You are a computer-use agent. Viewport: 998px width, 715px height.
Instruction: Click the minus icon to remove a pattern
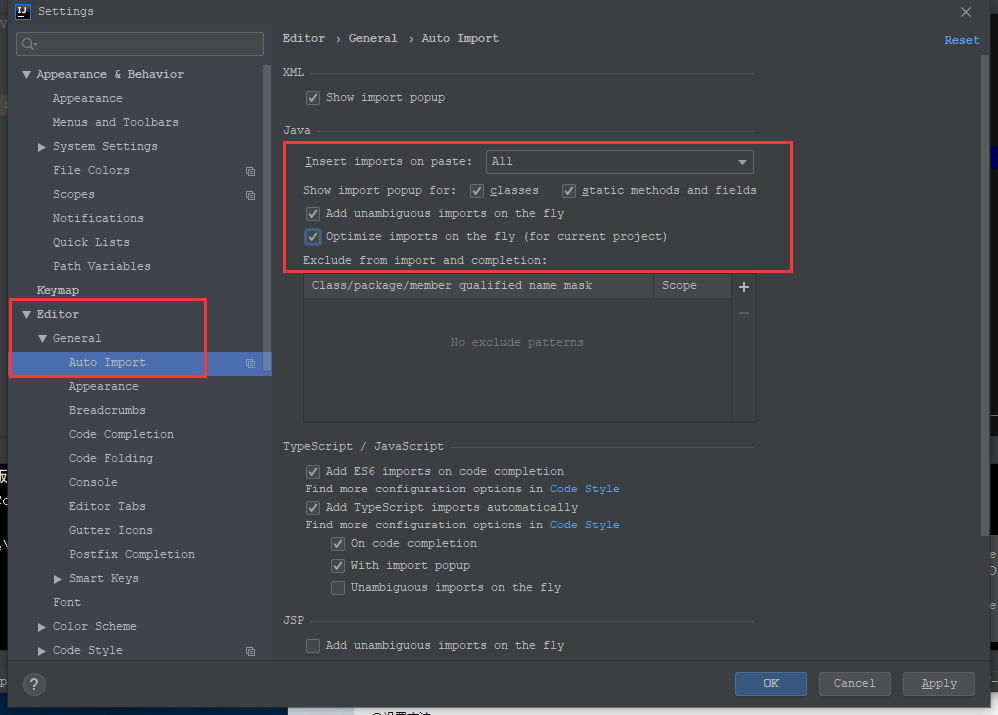[743, 313]
